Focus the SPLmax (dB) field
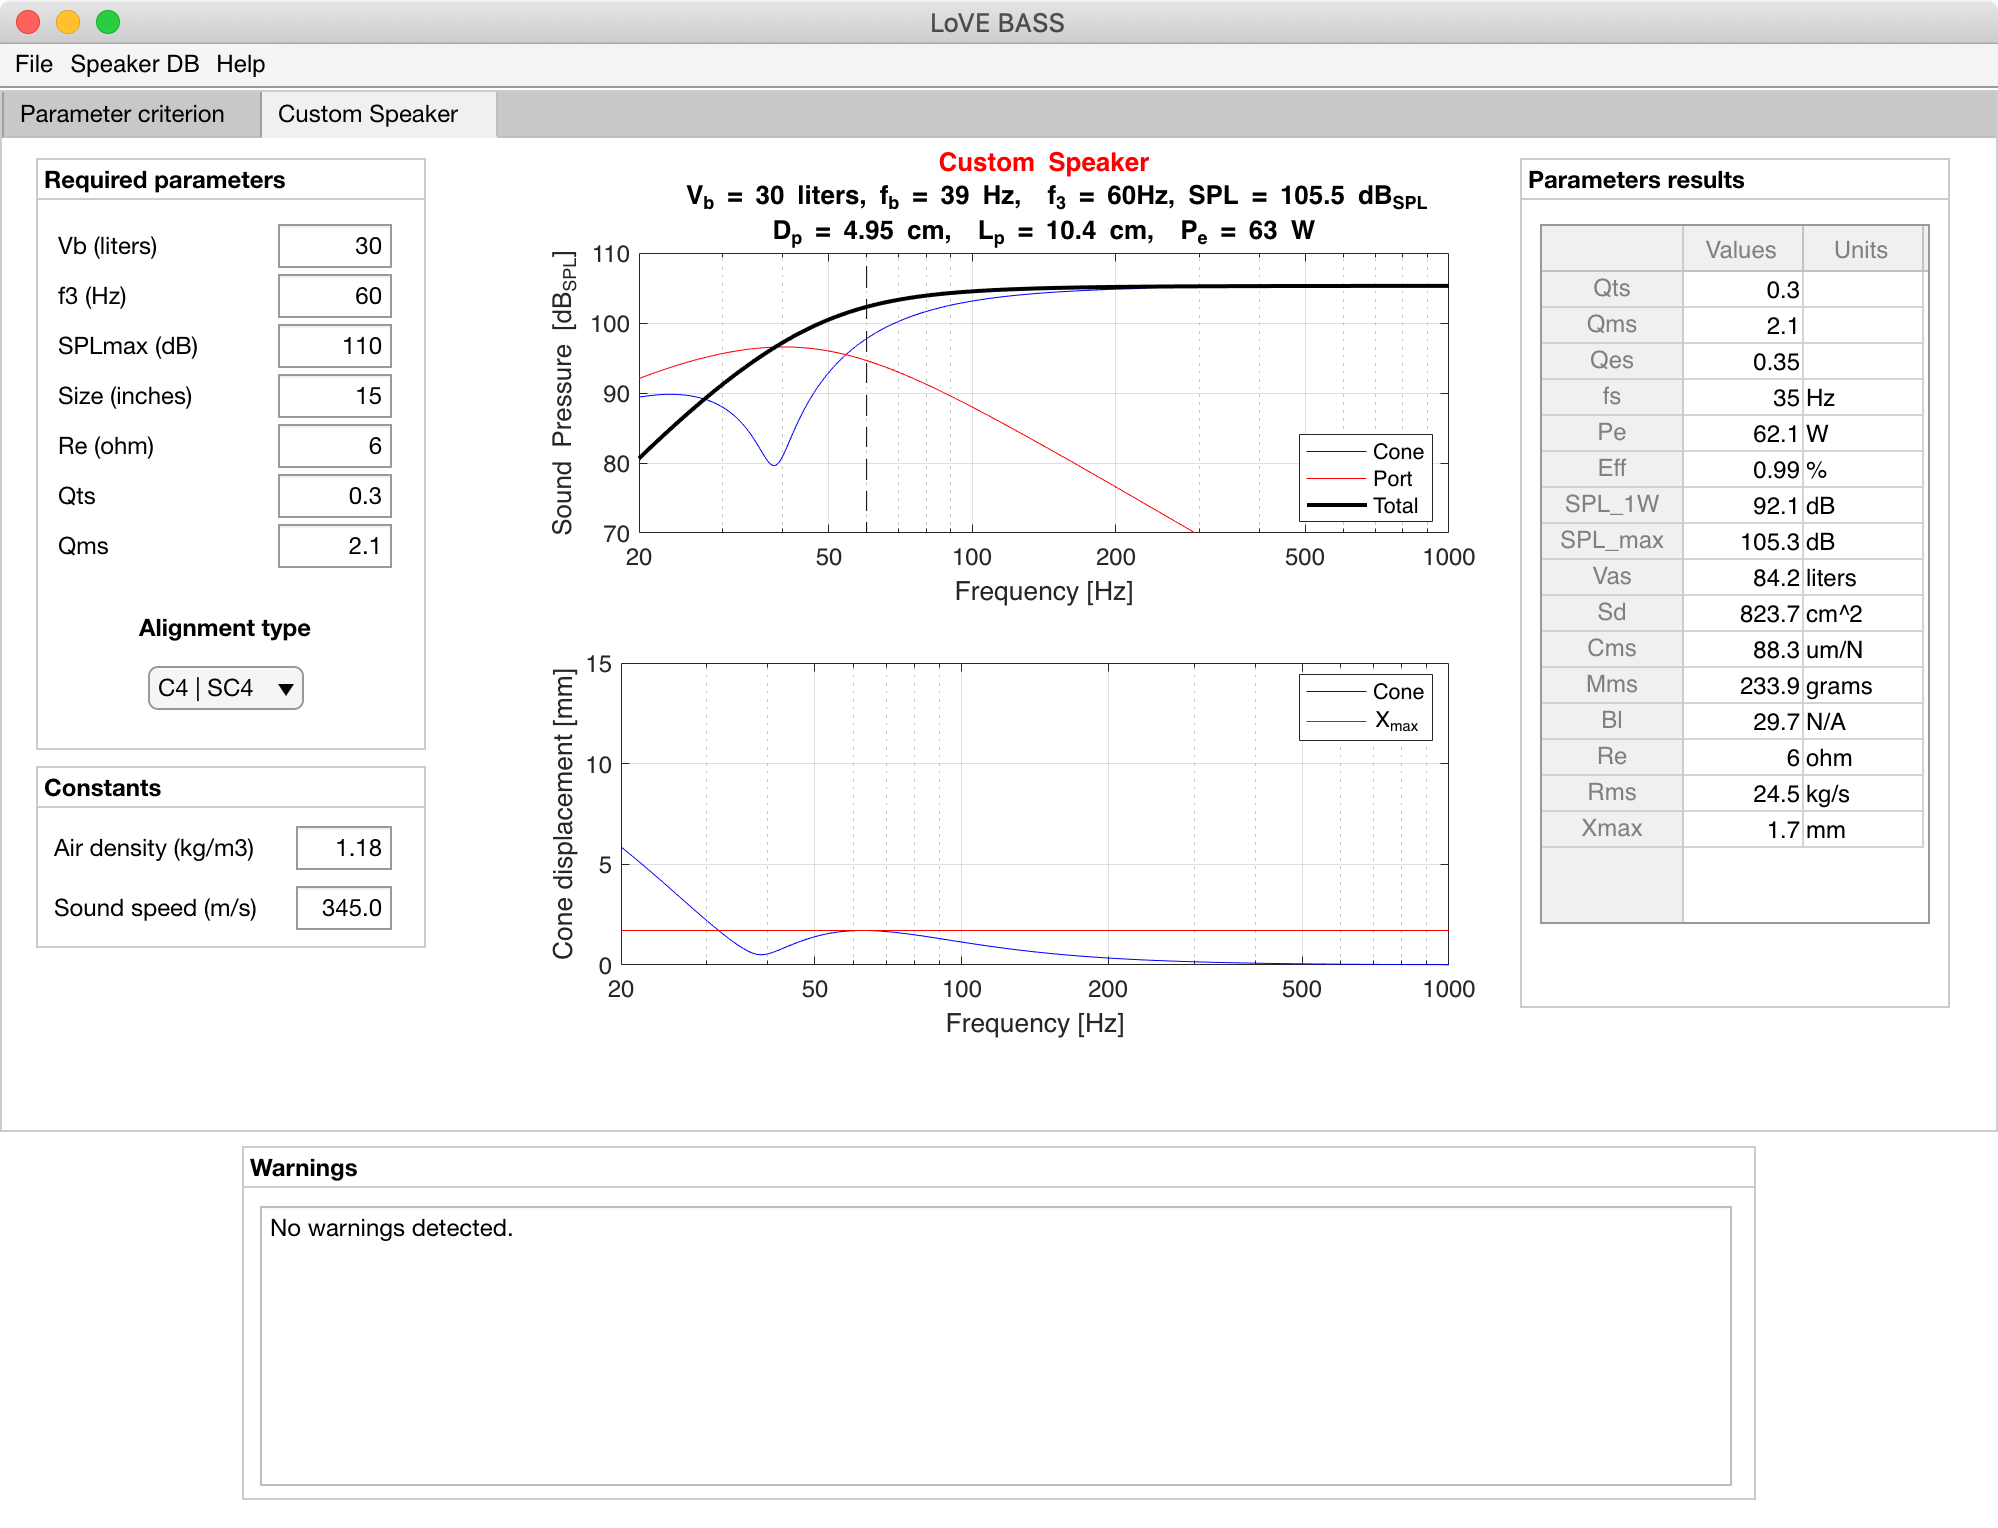 tap(334, 346)
